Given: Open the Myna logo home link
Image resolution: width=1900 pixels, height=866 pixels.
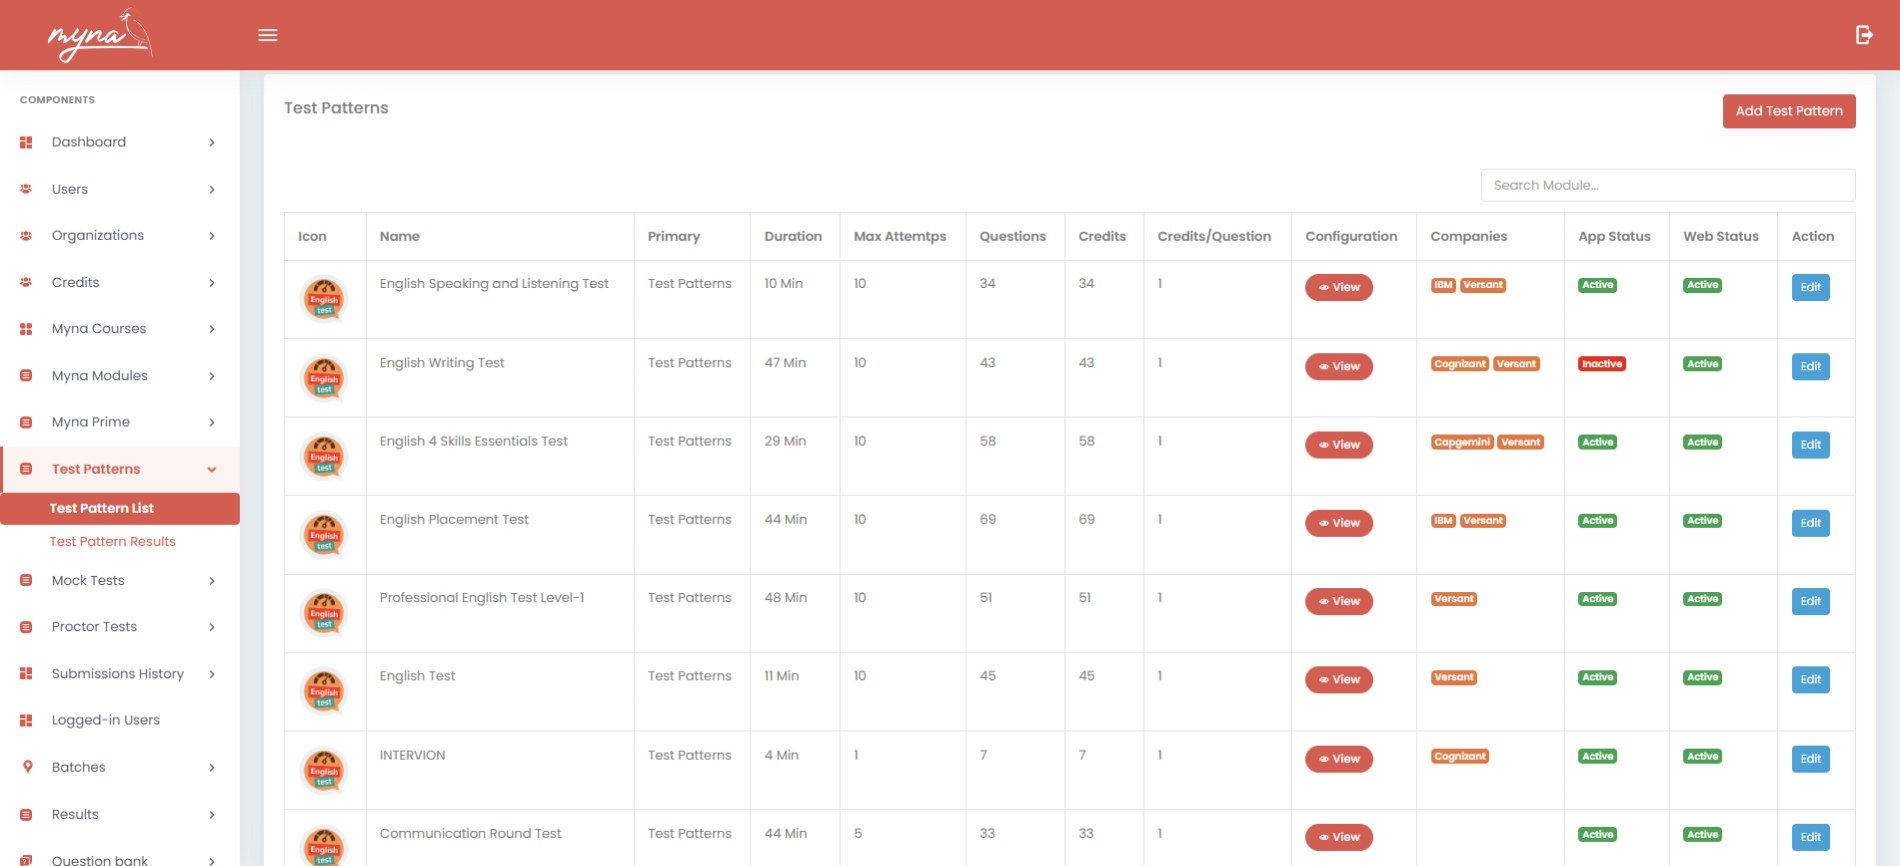Looking at the screenshot, I should coord(100,35).
